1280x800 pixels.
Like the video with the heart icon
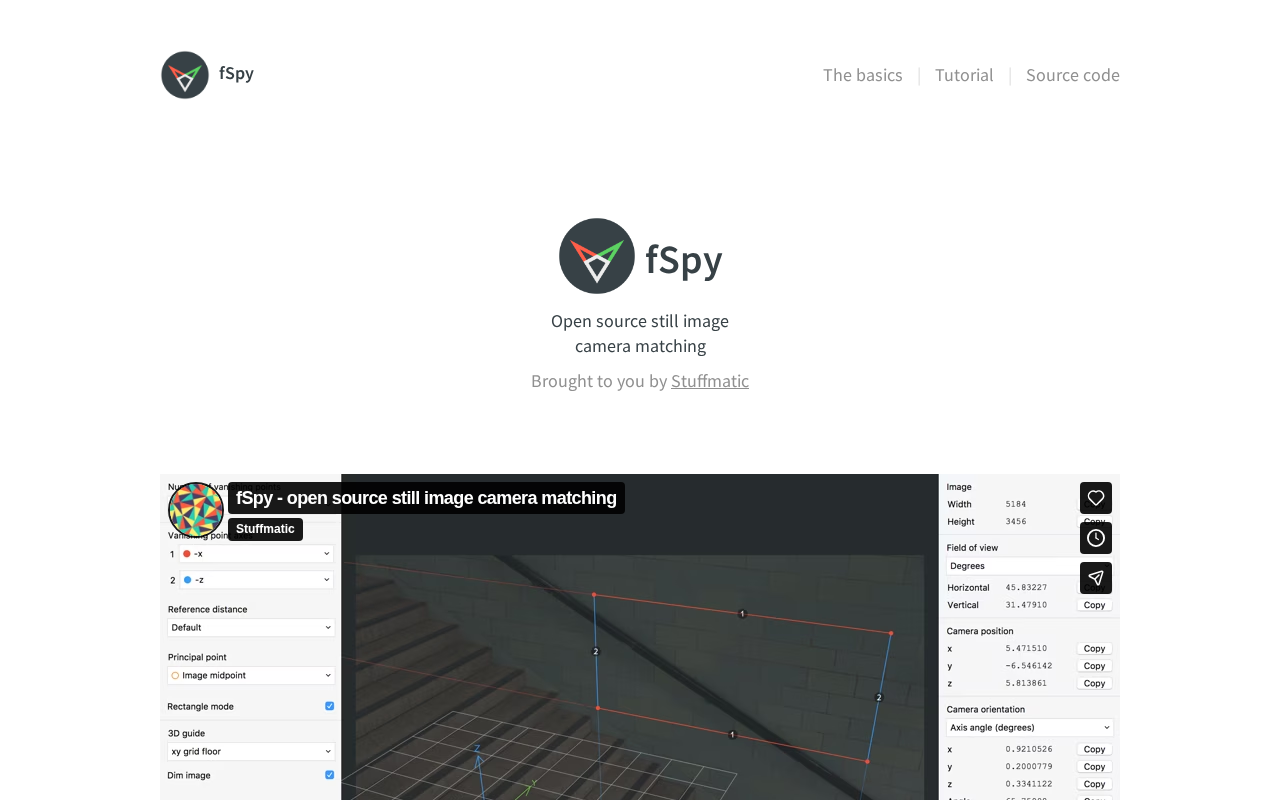pos(1096,498)
